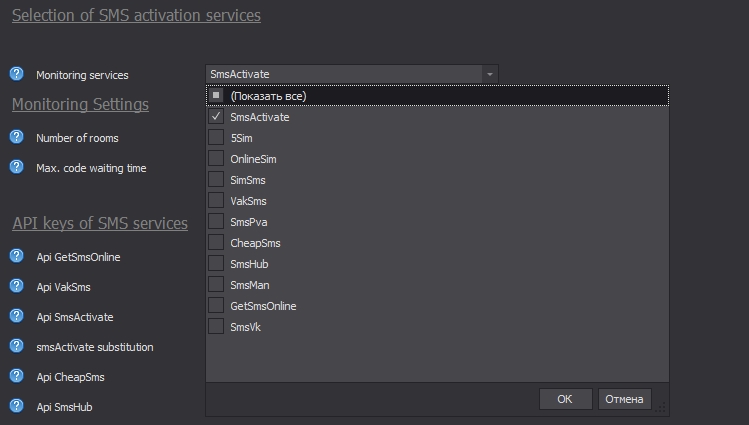Open help icon for Api CheapSms
This screenshot has width=749, height=425.
[16, 376]
